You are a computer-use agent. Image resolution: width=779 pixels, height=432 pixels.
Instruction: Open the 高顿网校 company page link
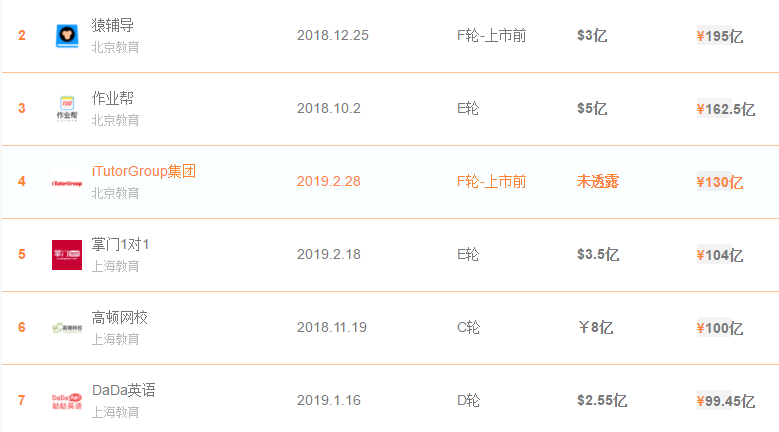[x=120, y=317]
